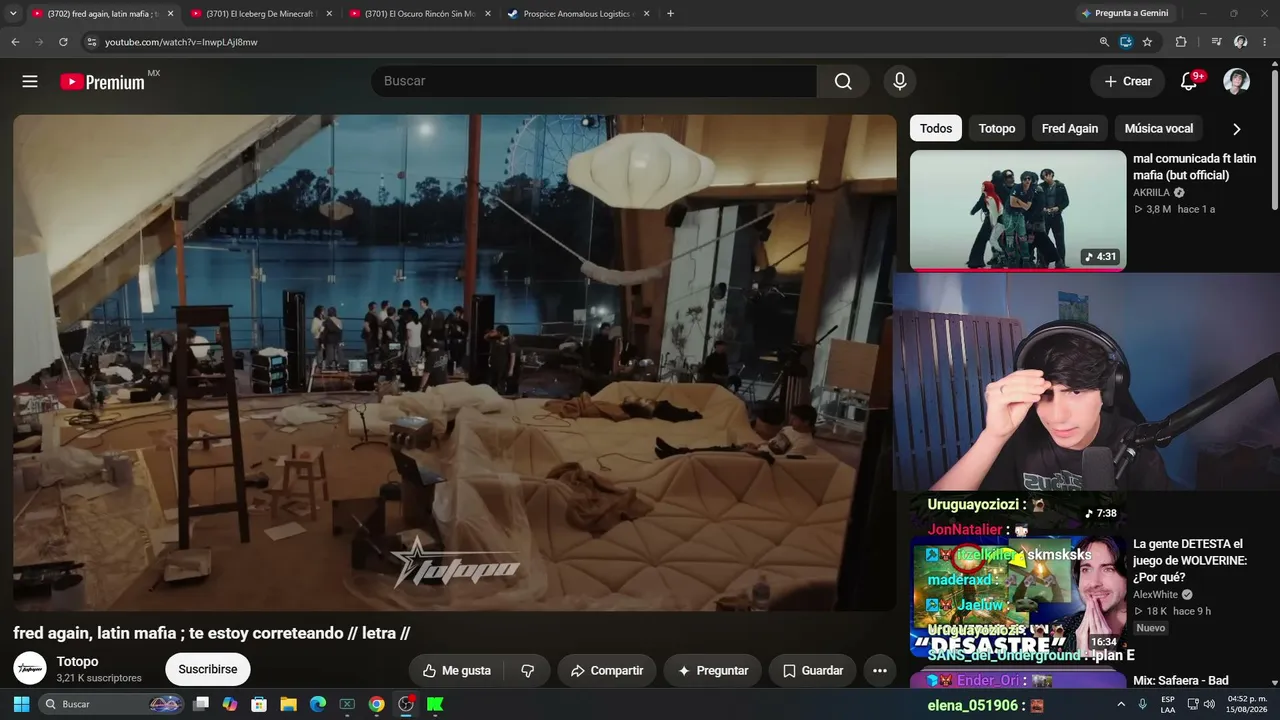Select the Totopo filter chip
Viewport: 1280px width, 720px height.
[997, 129]
